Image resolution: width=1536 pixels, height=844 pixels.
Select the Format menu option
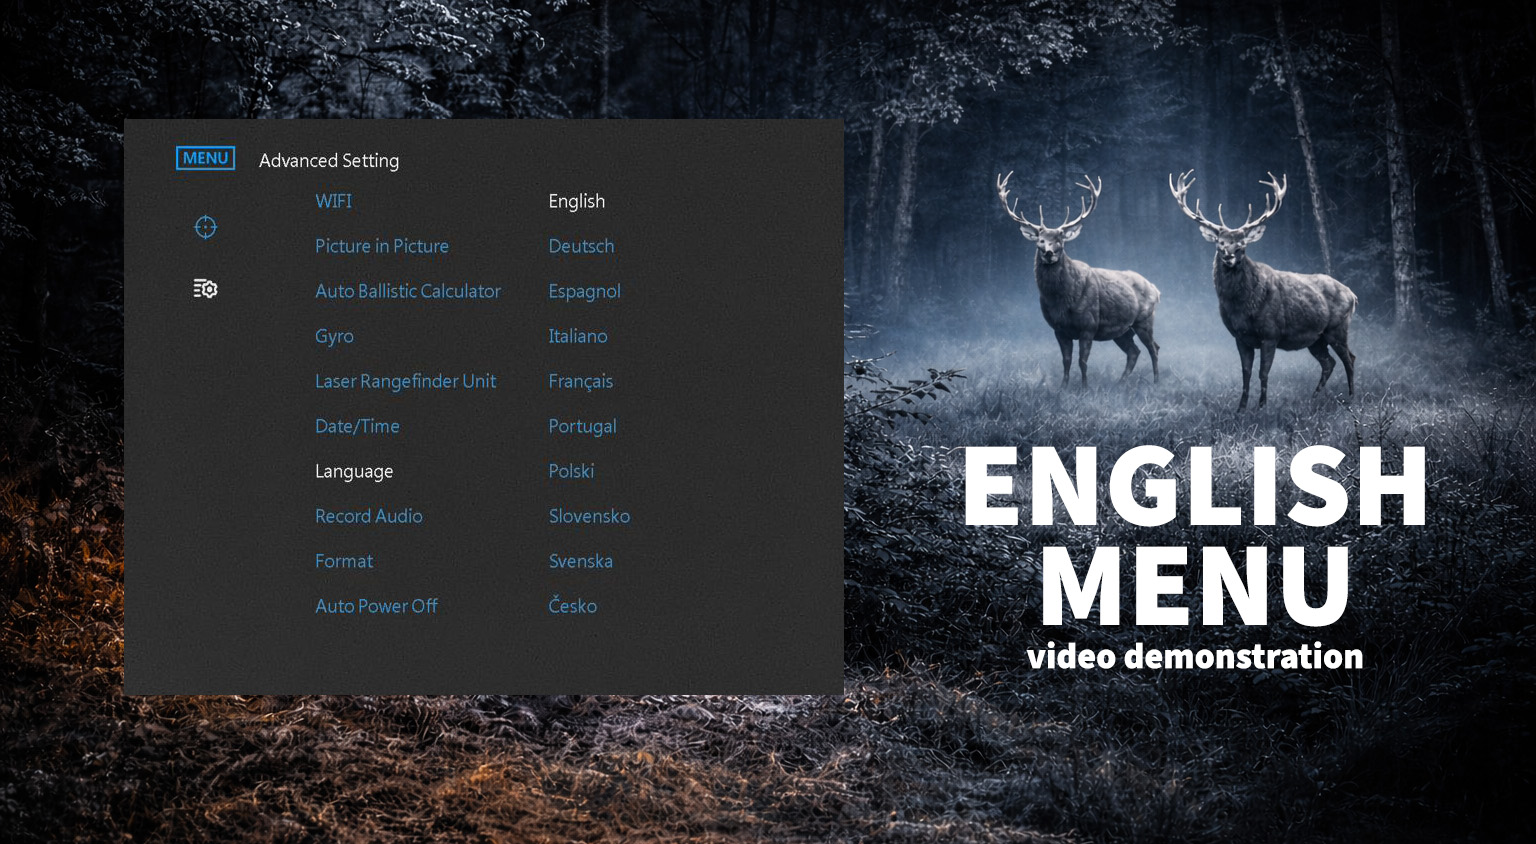[343, 561]
